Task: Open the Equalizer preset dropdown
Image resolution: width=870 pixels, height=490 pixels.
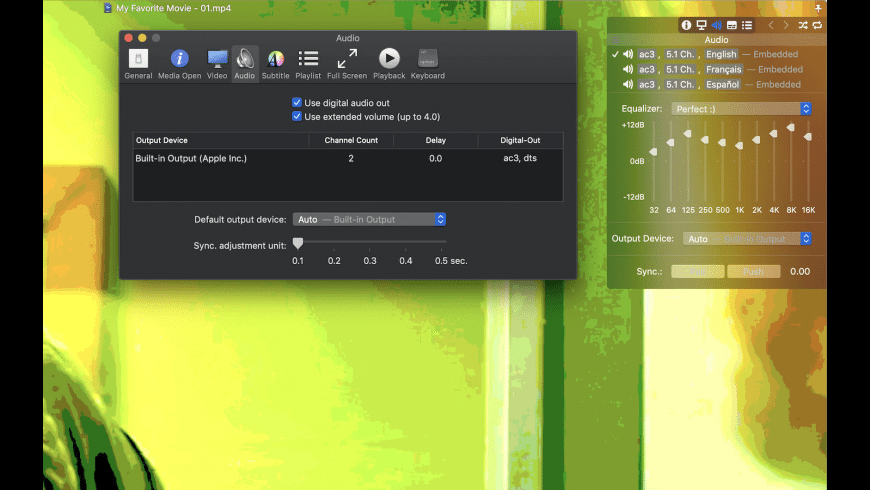Action: [x=742, y=109]
